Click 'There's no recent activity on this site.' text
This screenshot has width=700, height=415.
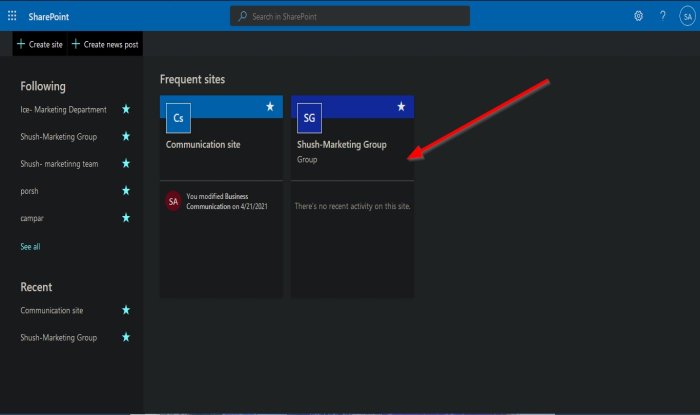[x=353, y=206]
